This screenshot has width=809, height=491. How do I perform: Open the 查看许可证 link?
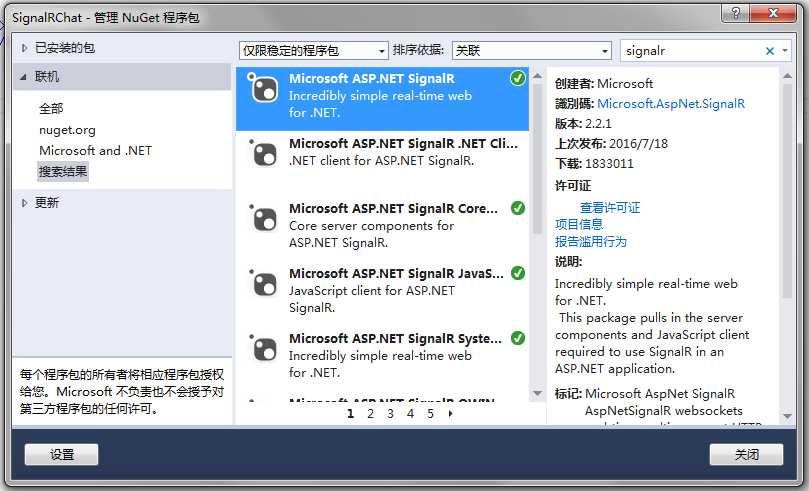click(x=610, y=208)
